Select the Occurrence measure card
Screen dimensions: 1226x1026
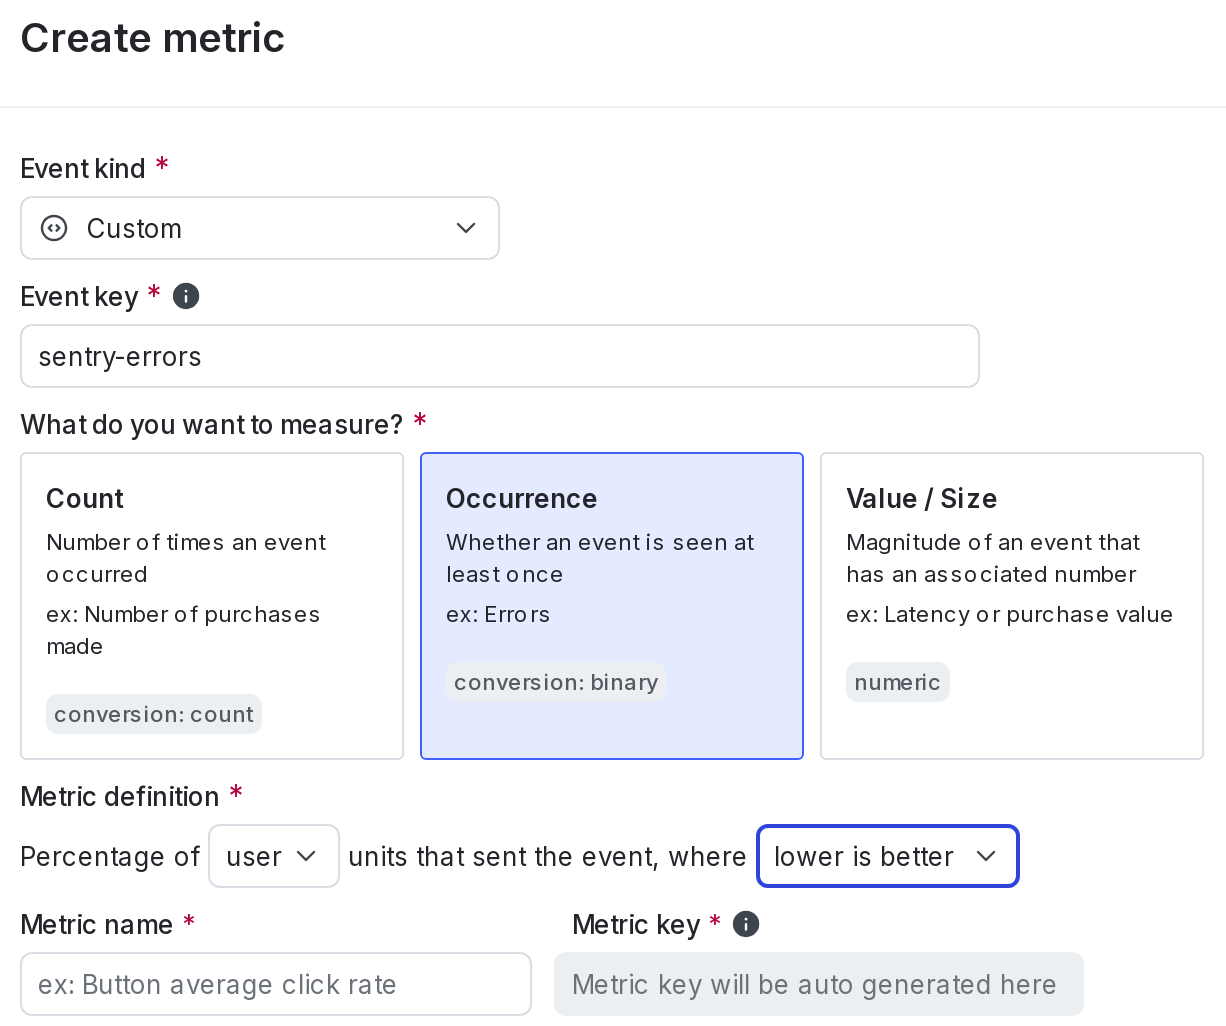click(x=612, y=606)
